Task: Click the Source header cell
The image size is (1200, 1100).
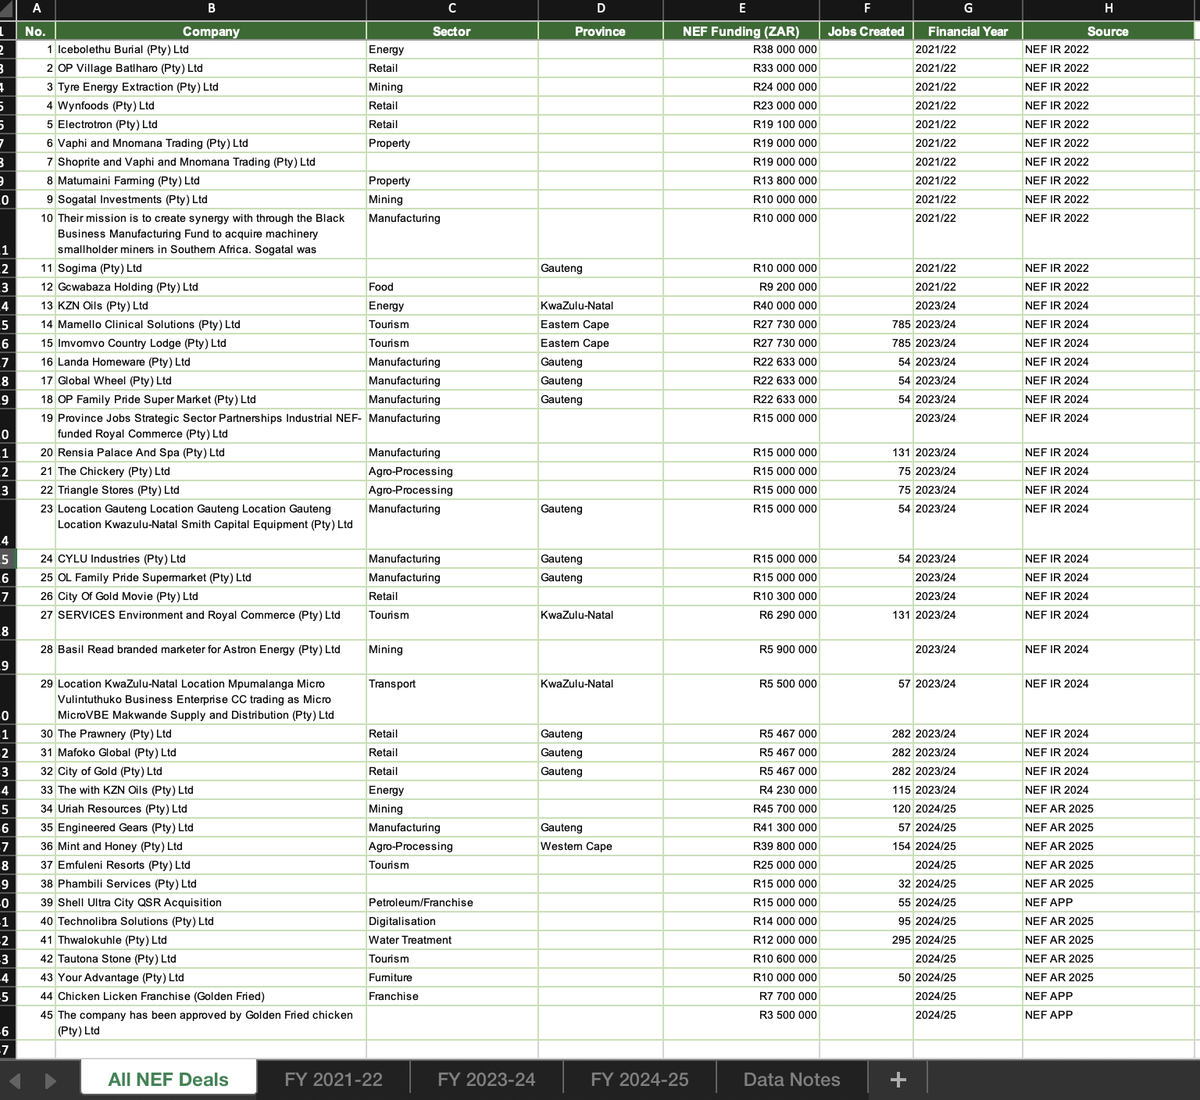Action: 1108,31
